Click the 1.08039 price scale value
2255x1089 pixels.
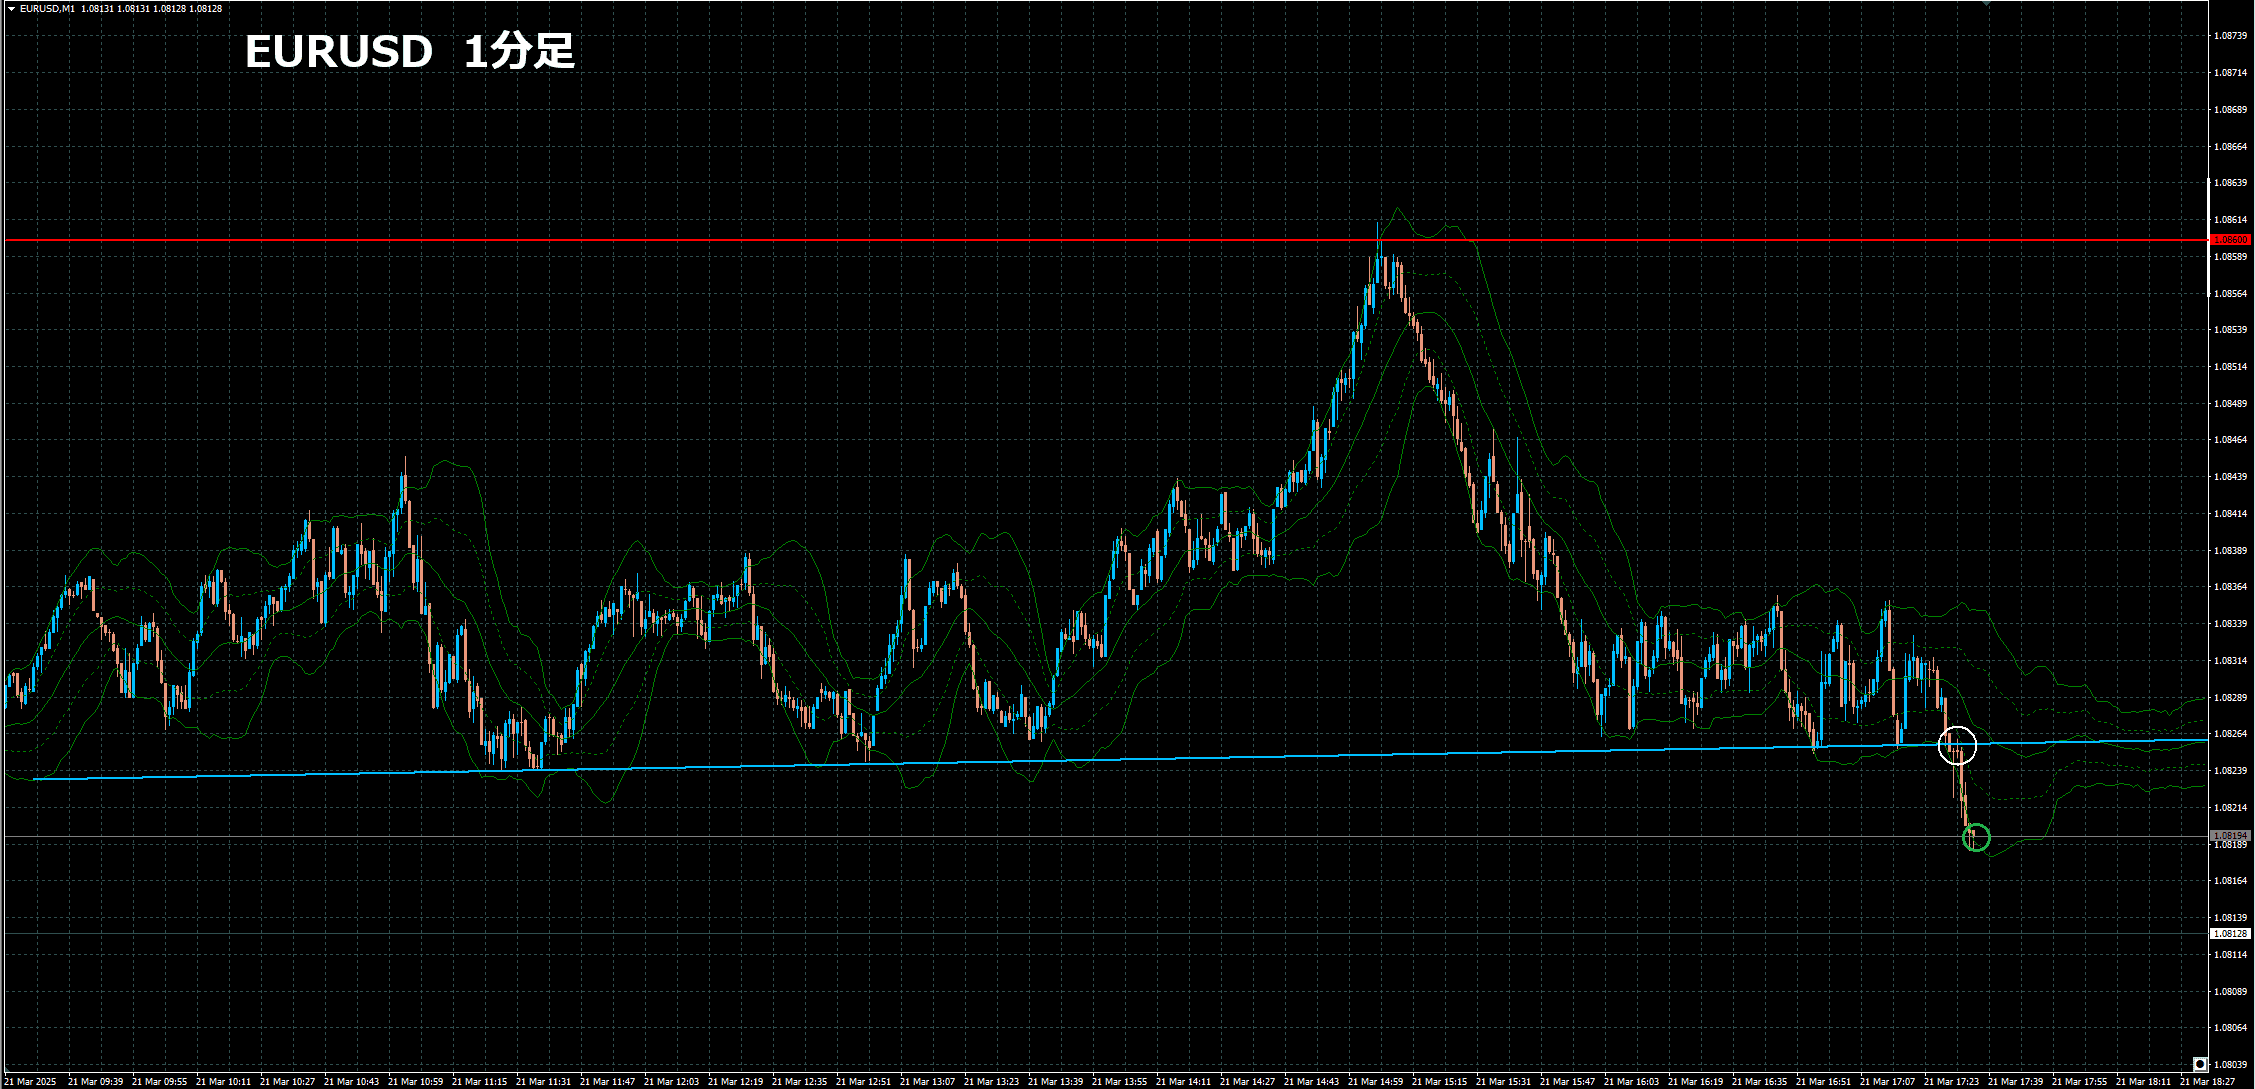(x=2232, y=1065)
